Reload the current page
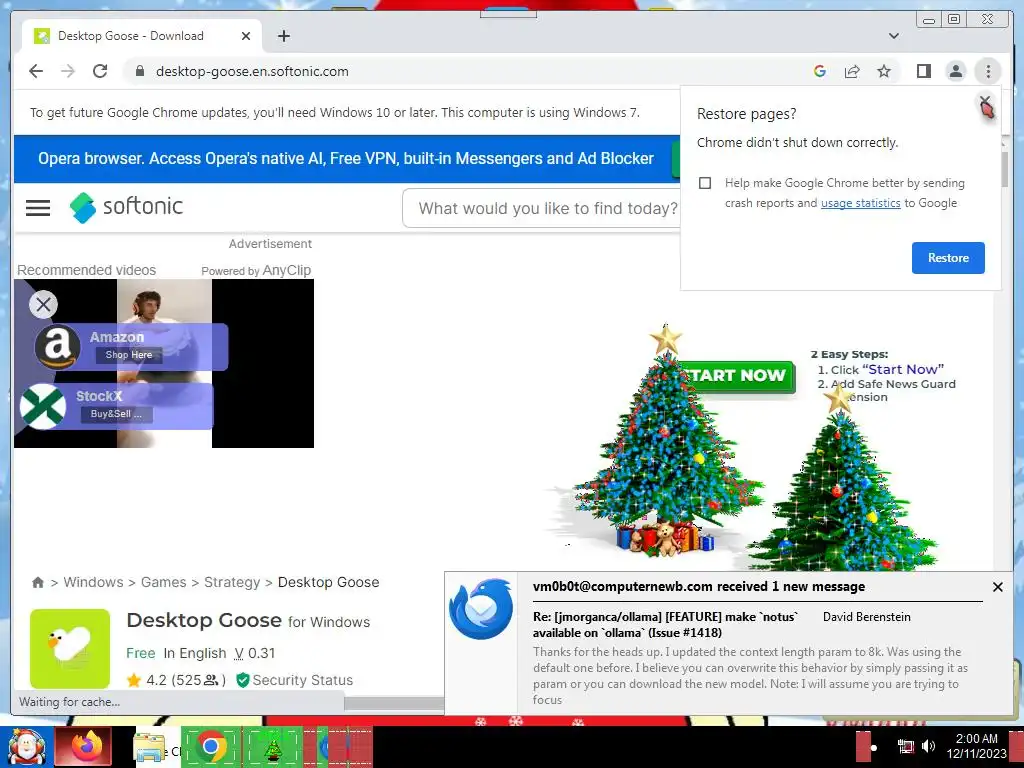The image size is (1024, 768). point(100,71)
